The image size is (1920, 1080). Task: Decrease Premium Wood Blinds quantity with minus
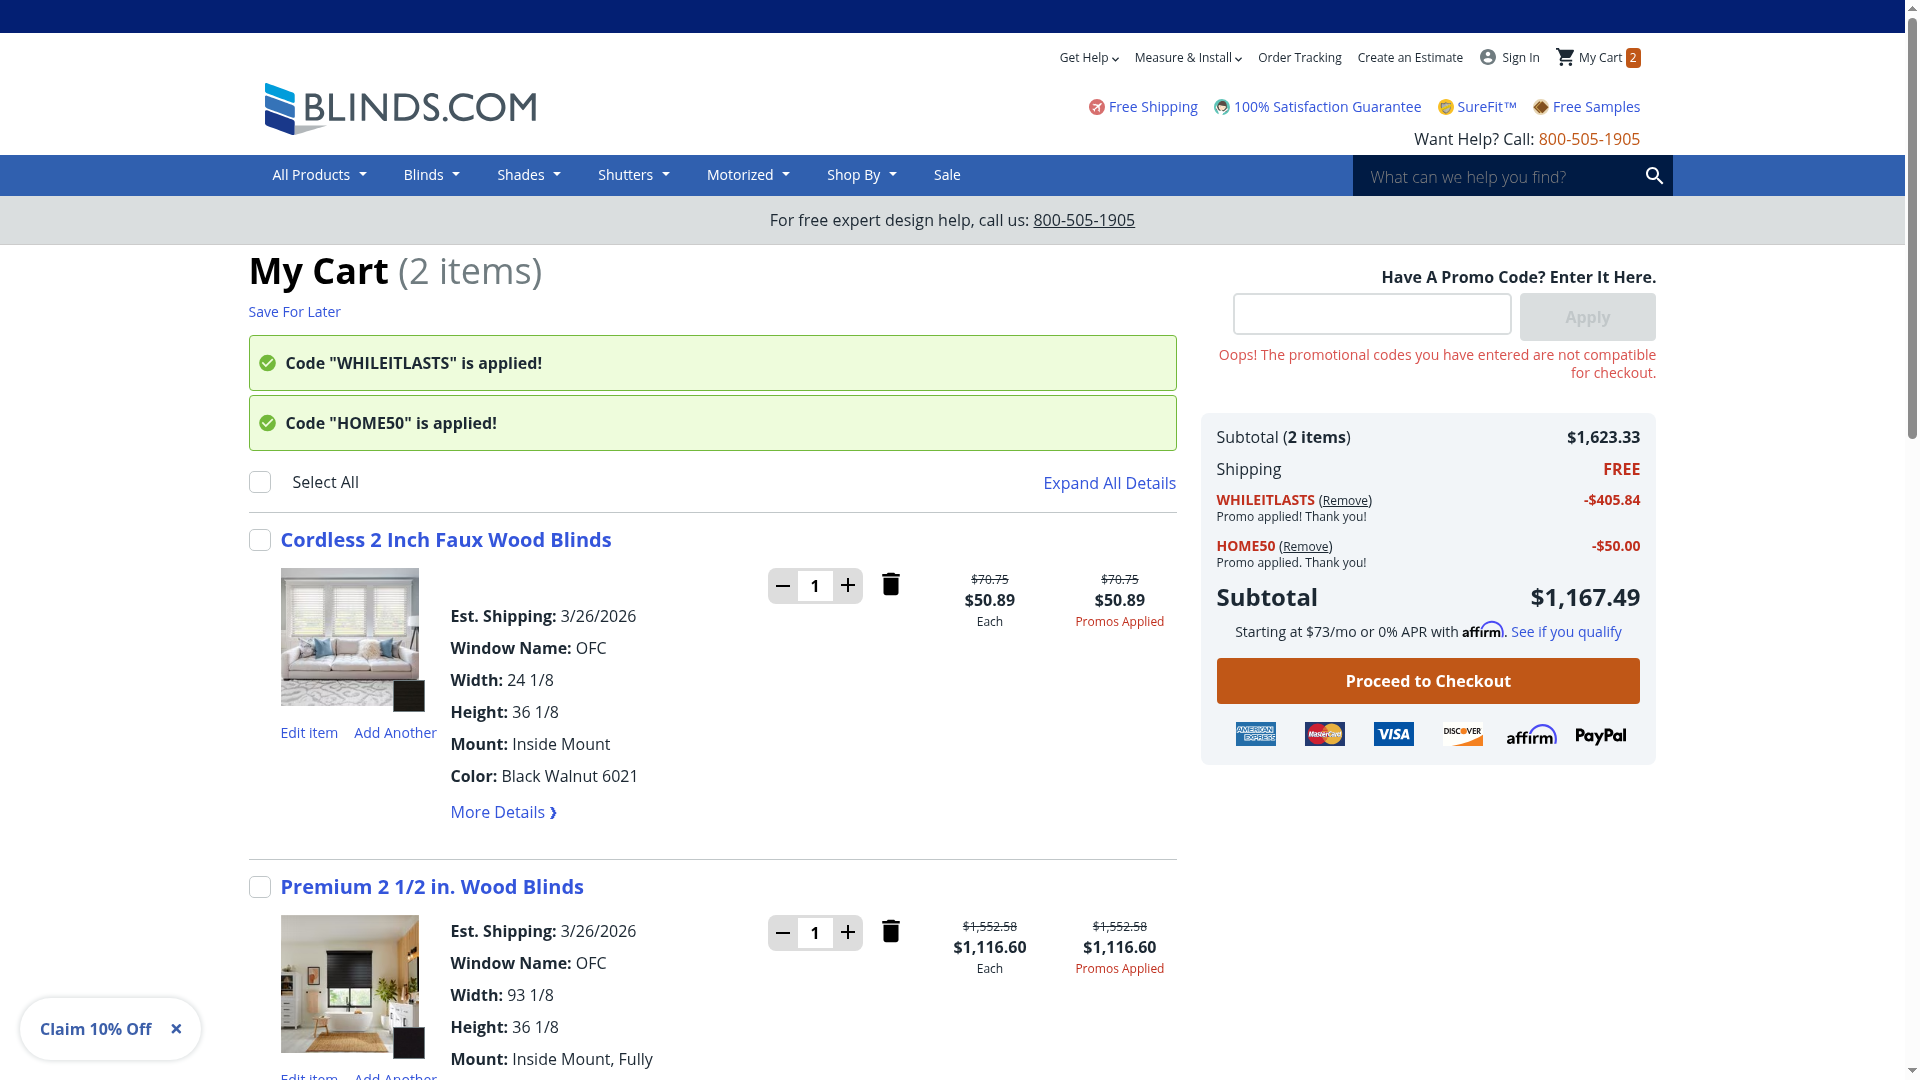pyautogui.click(x=783, y=933)
